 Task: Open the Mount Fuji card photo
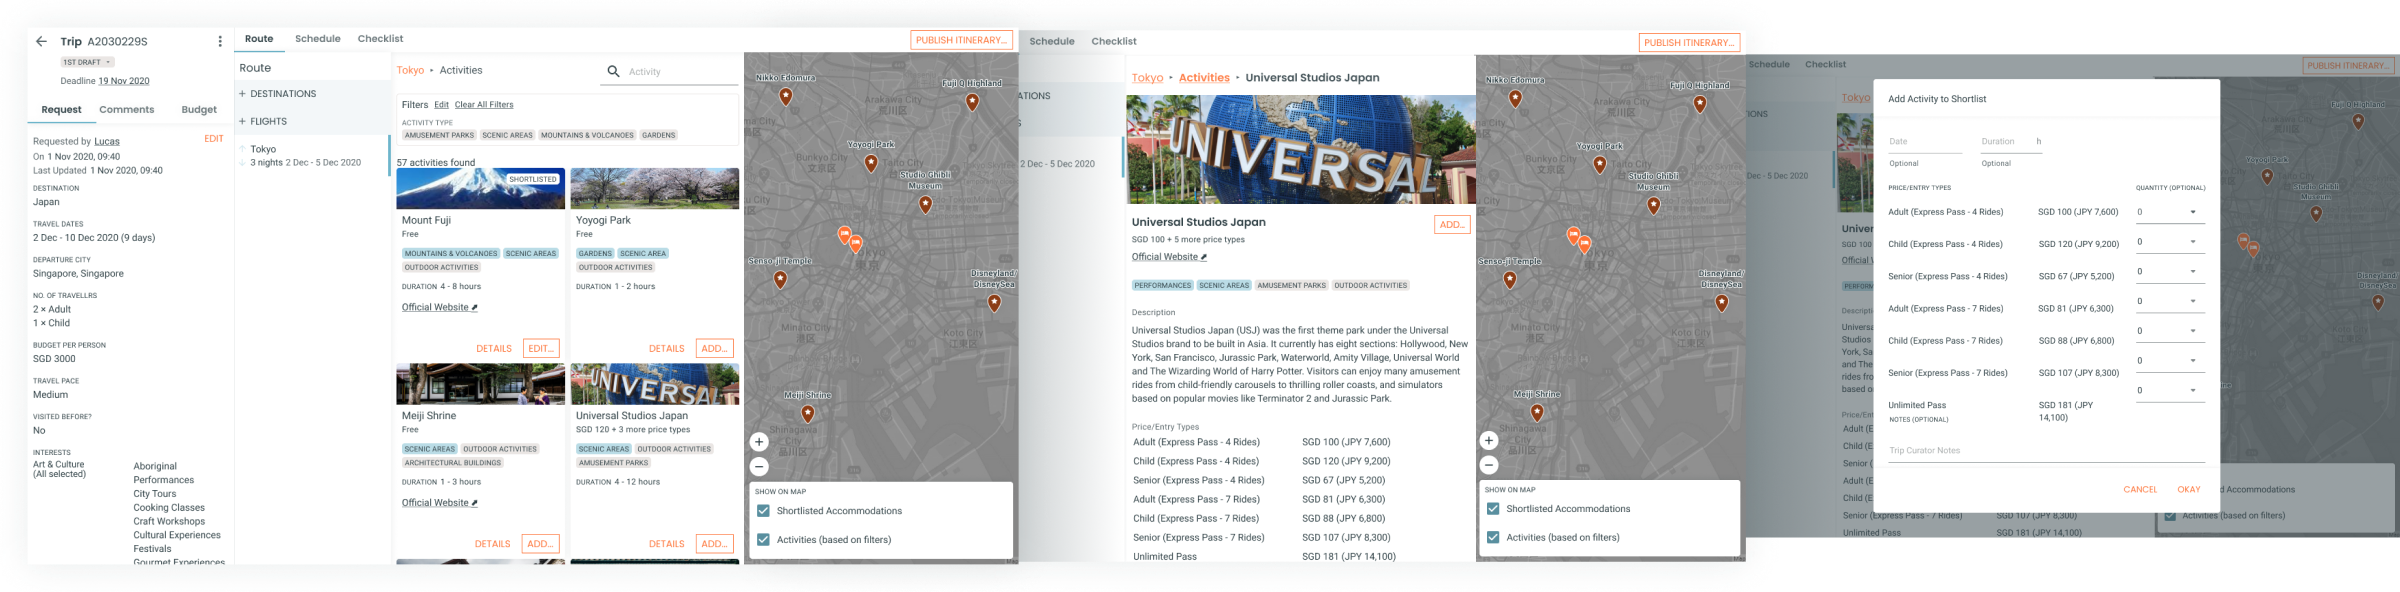pyautogui.click(x=481, y=188)
